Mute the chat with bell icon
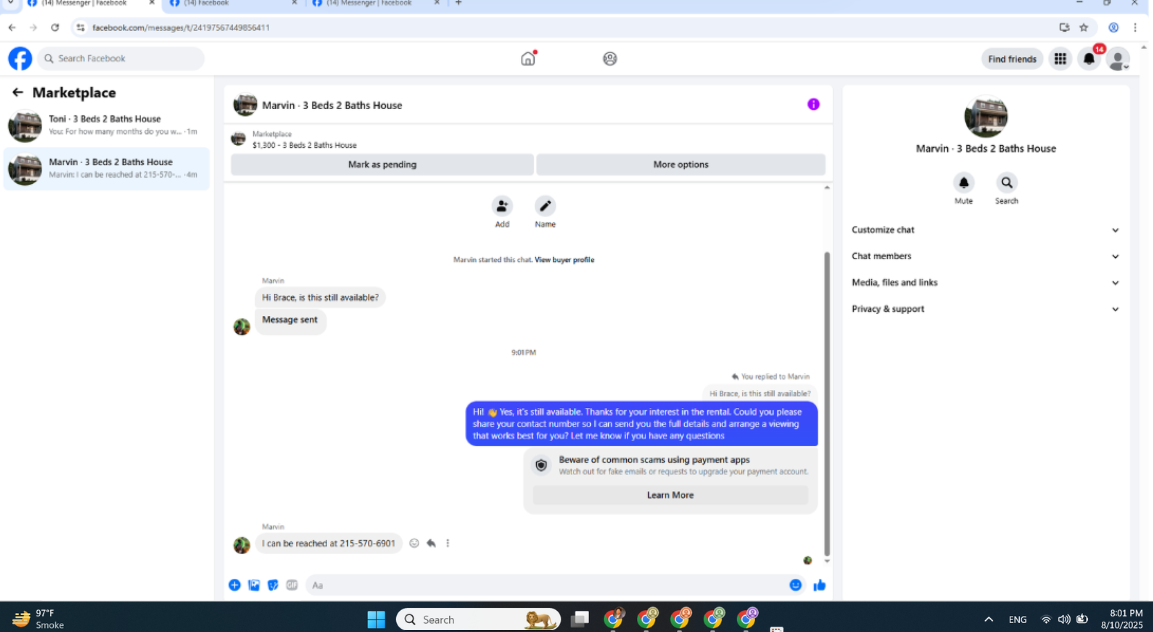This screenshot has width=1153, height=632. point(963,182)
